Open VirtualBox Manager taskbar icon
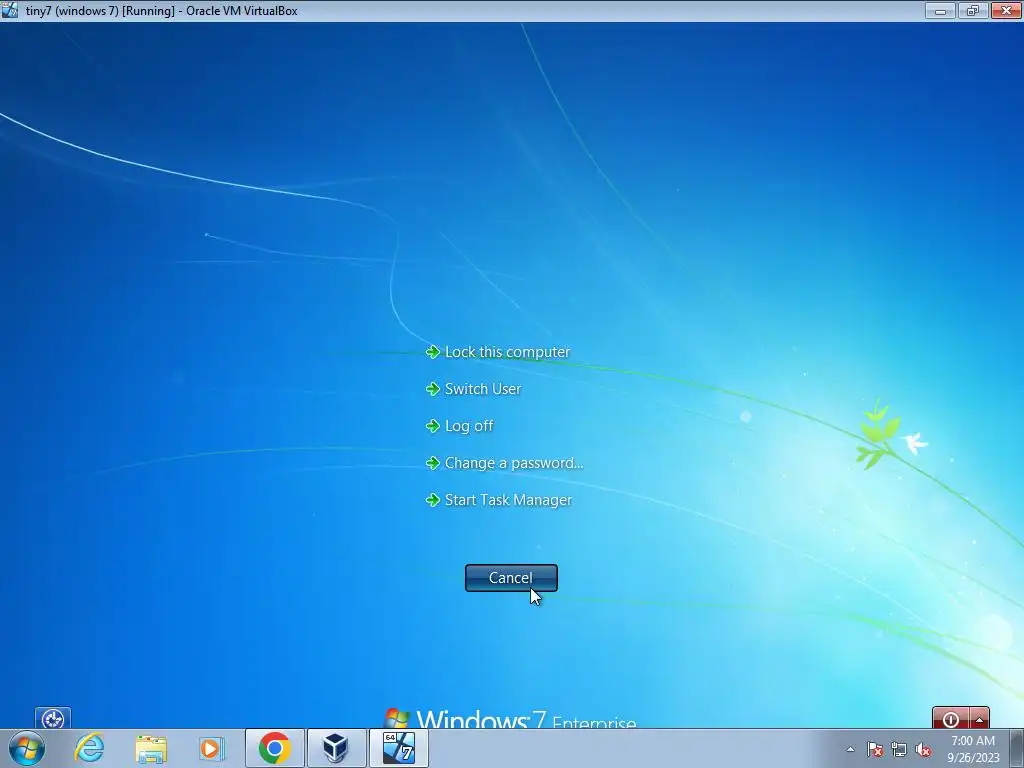Screen dimensions: 1024x768 coord(336,748)
